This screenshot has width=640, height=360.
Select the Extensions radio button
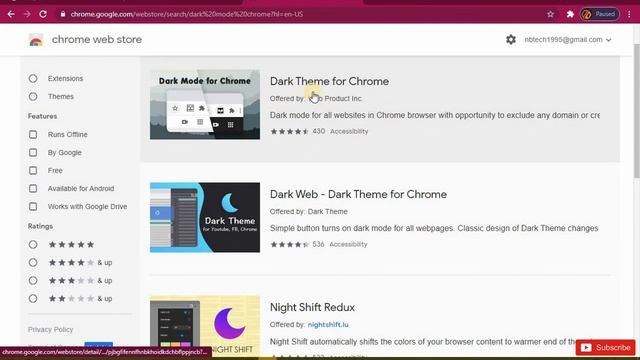point(33,78)
